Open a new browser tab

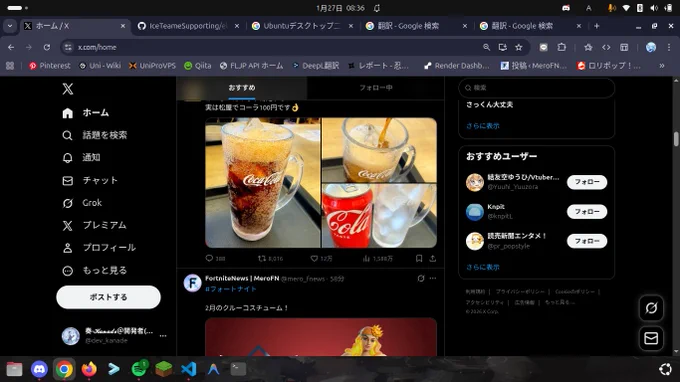point(597,26)
